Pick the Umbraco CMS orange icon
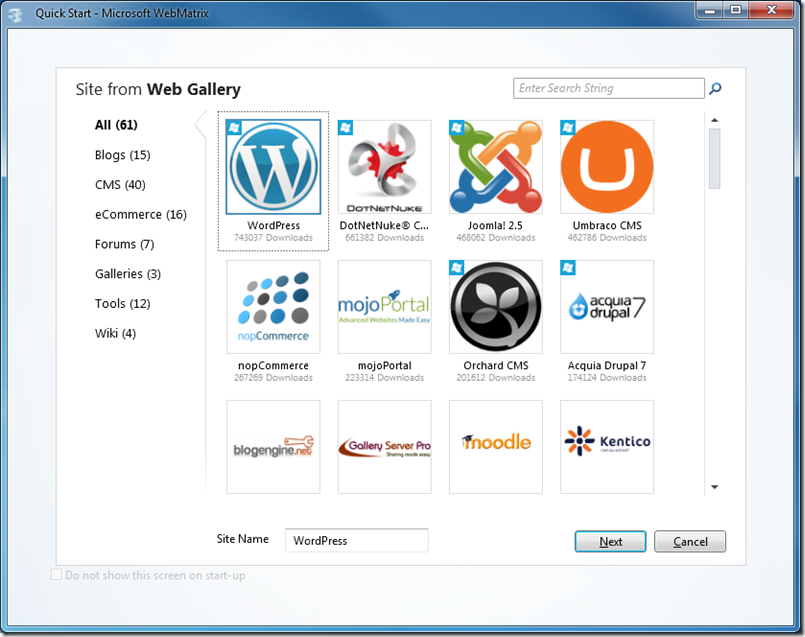 tap(607, 167)
